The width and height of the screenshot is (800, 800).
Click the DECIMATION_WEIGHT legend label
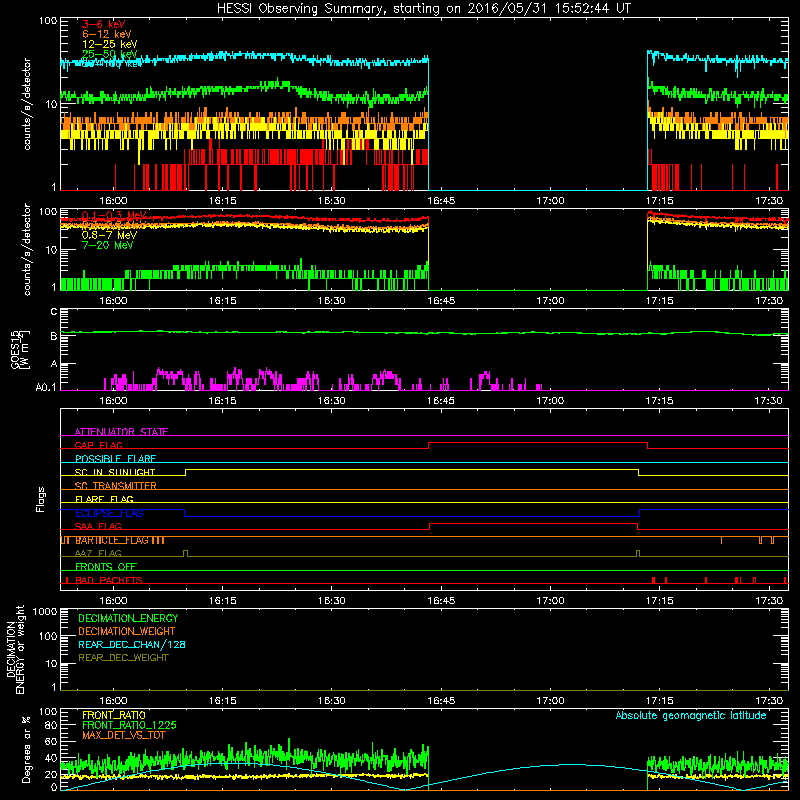tap(127, 631)
